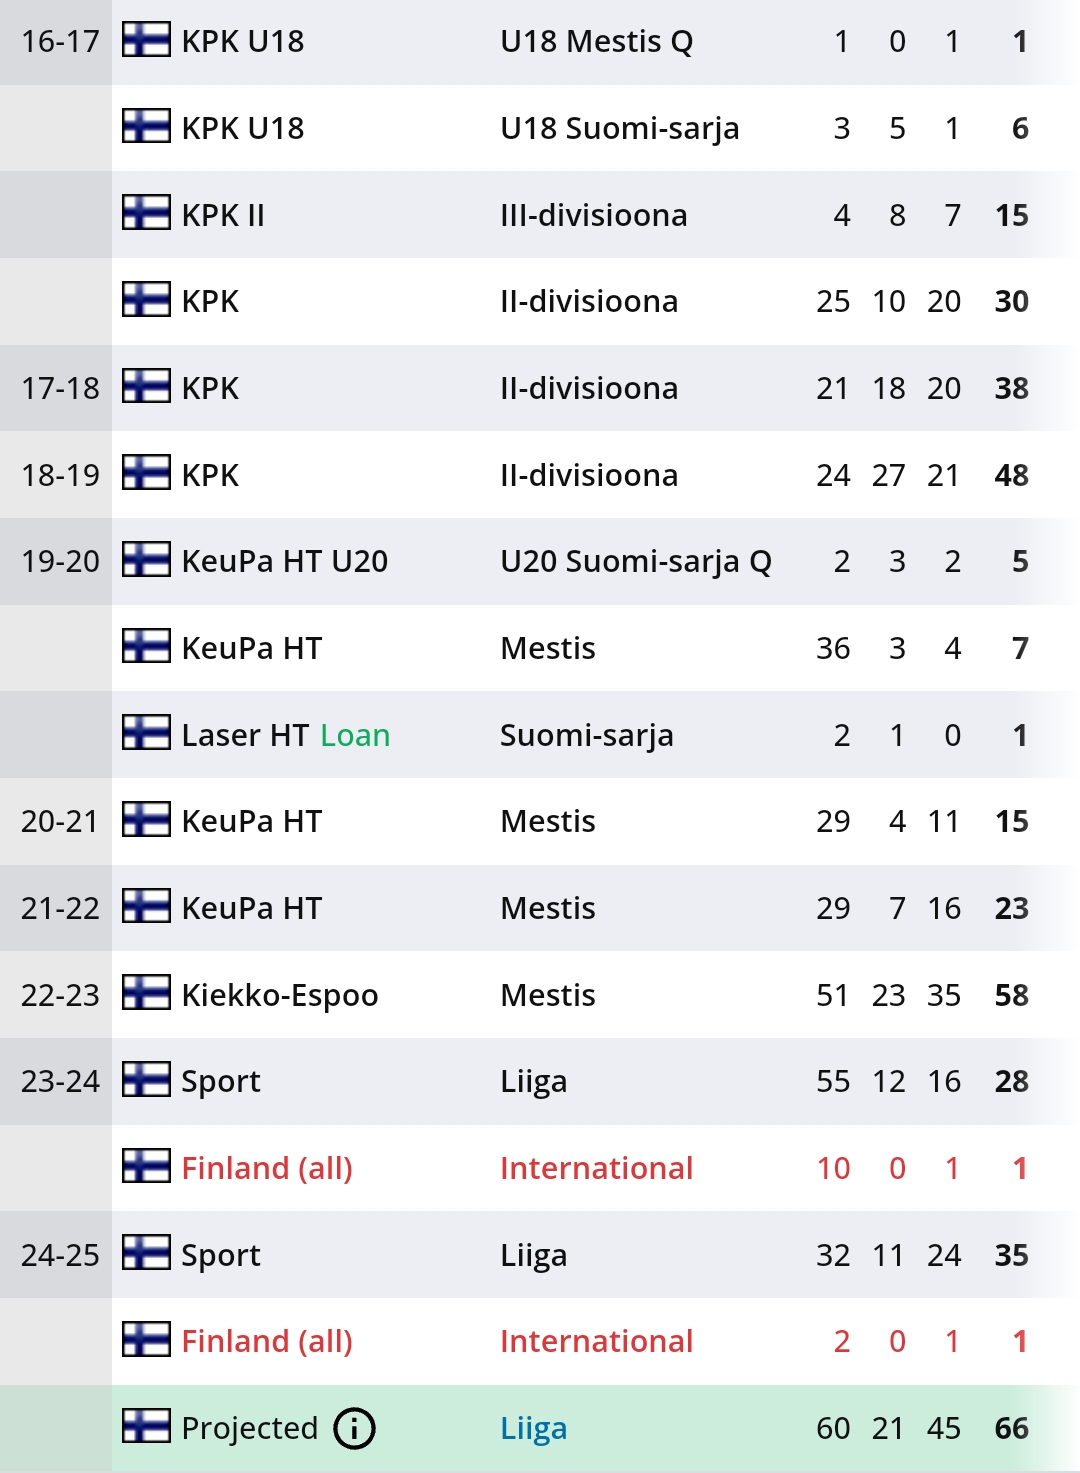
Task: Open International link for 23-24 season
Action: (x=596, y=1168)
